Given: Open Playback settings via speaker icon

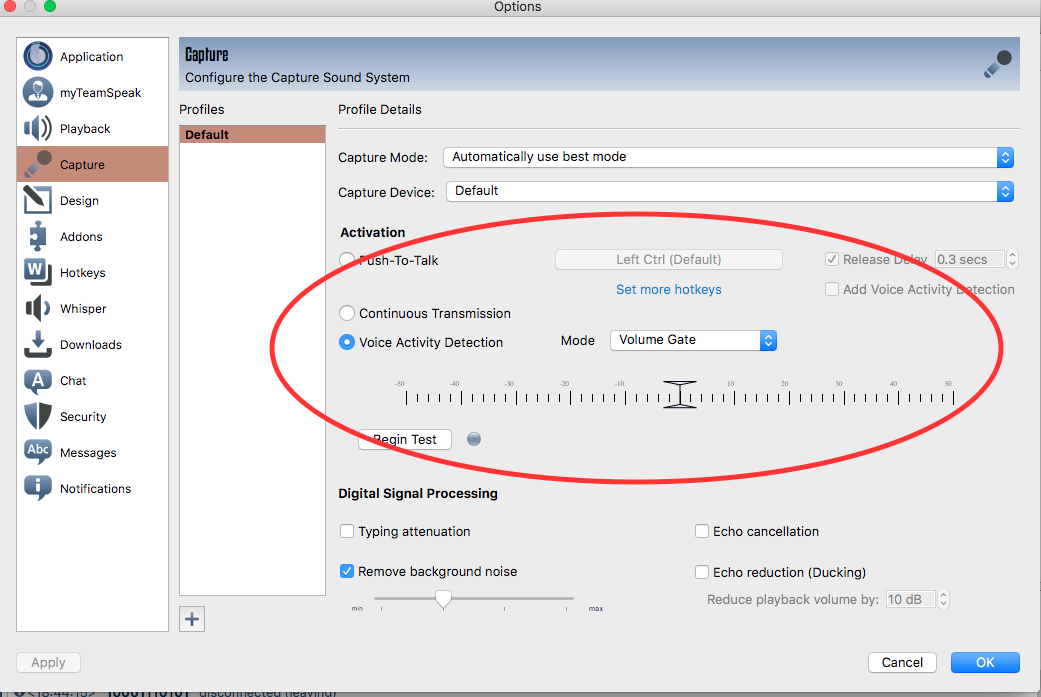Looking at the screenshot, I should [37, 128].
